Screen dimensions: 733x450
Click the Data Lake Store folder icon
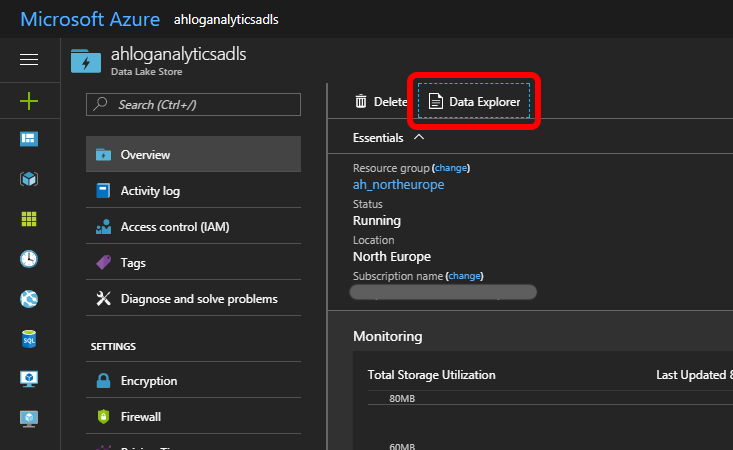click(x=86, y=61)
